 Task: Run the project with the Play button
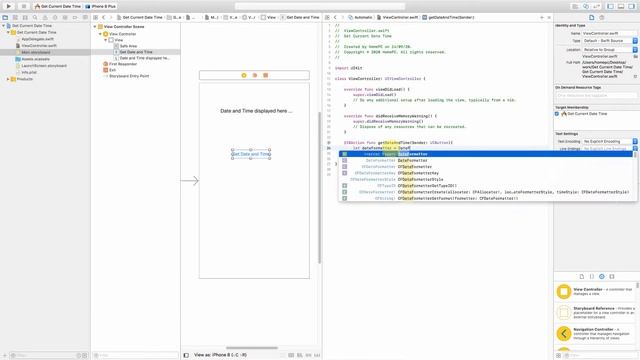tap(9, 6)
